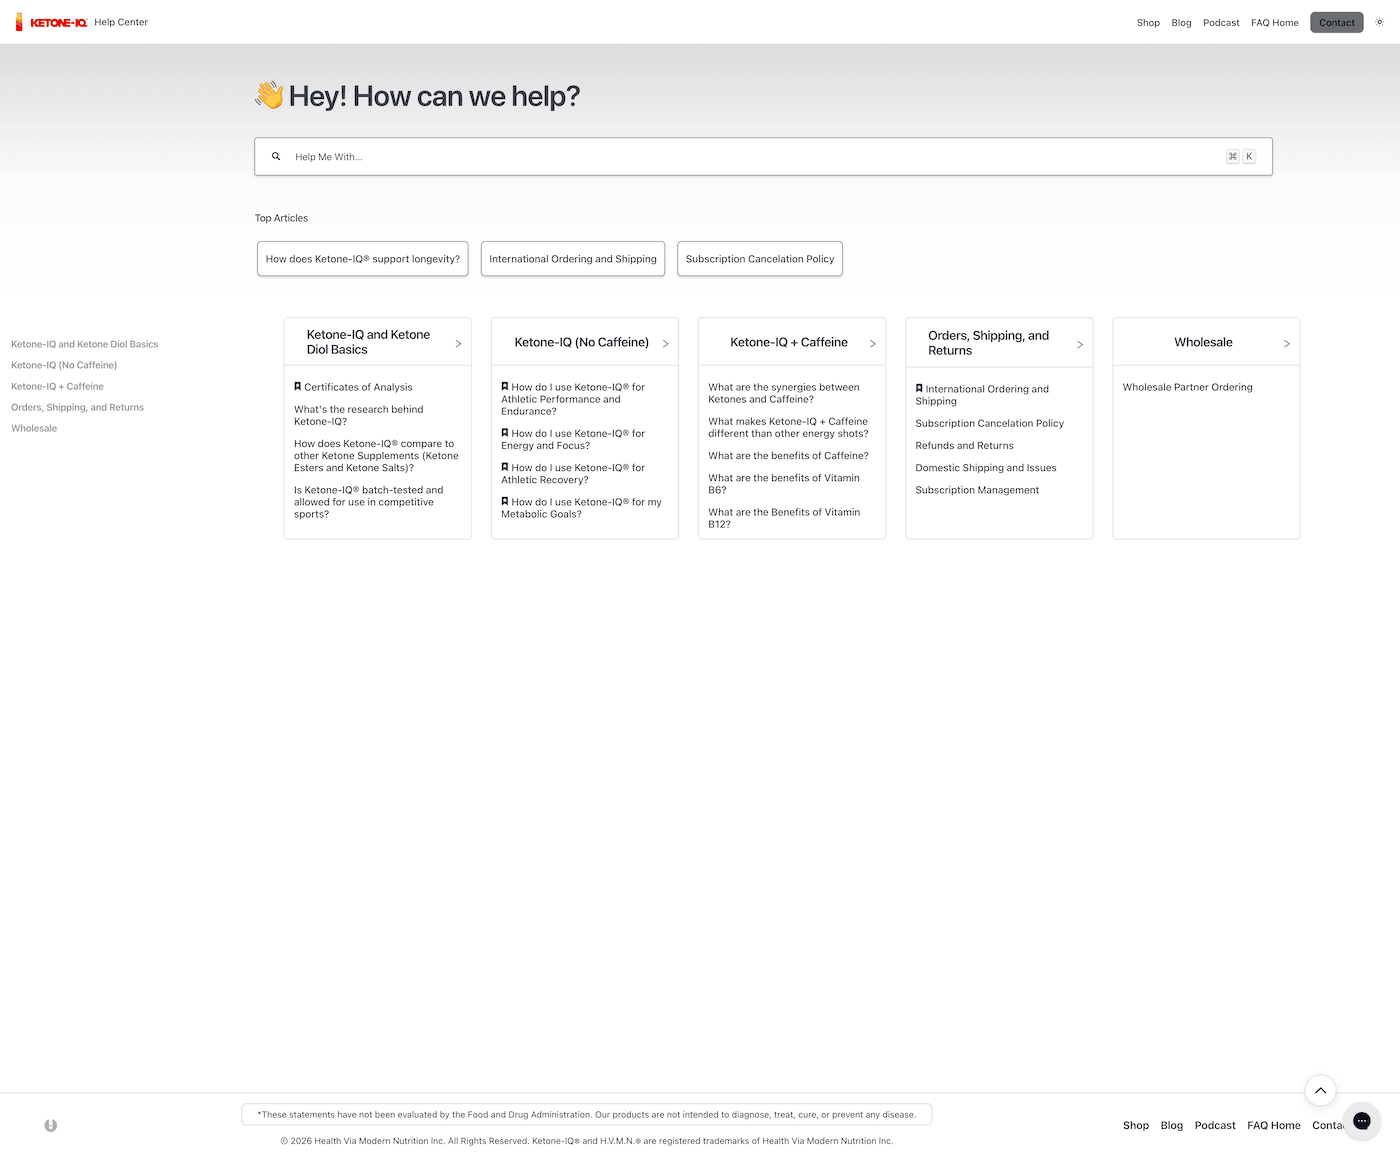Screen dimensions: 1400x1157
Task: Expand the Wholesale card chevron
Action: 1287,343
